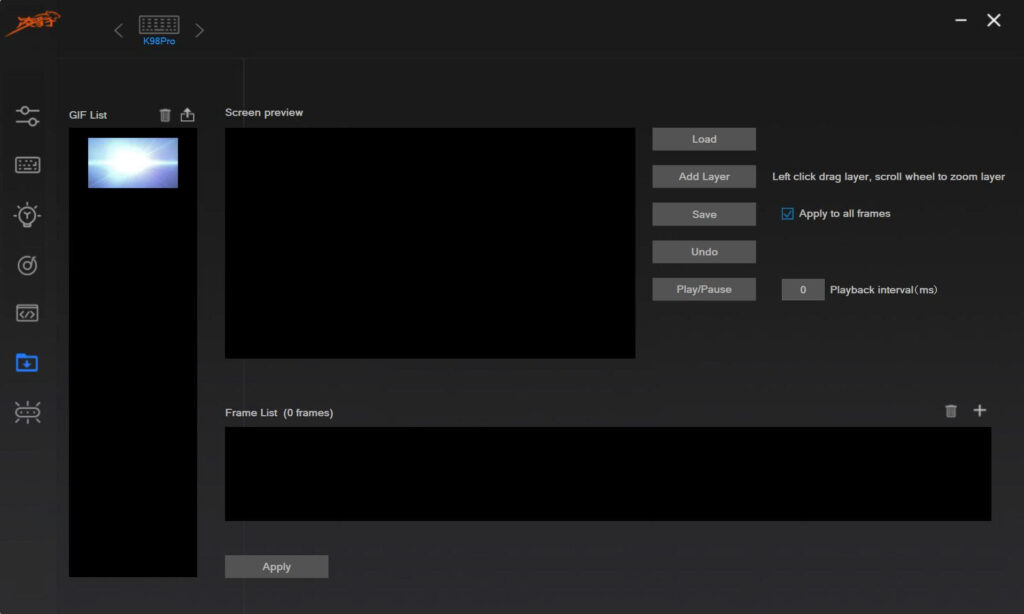Close the application window

(993, 20)
